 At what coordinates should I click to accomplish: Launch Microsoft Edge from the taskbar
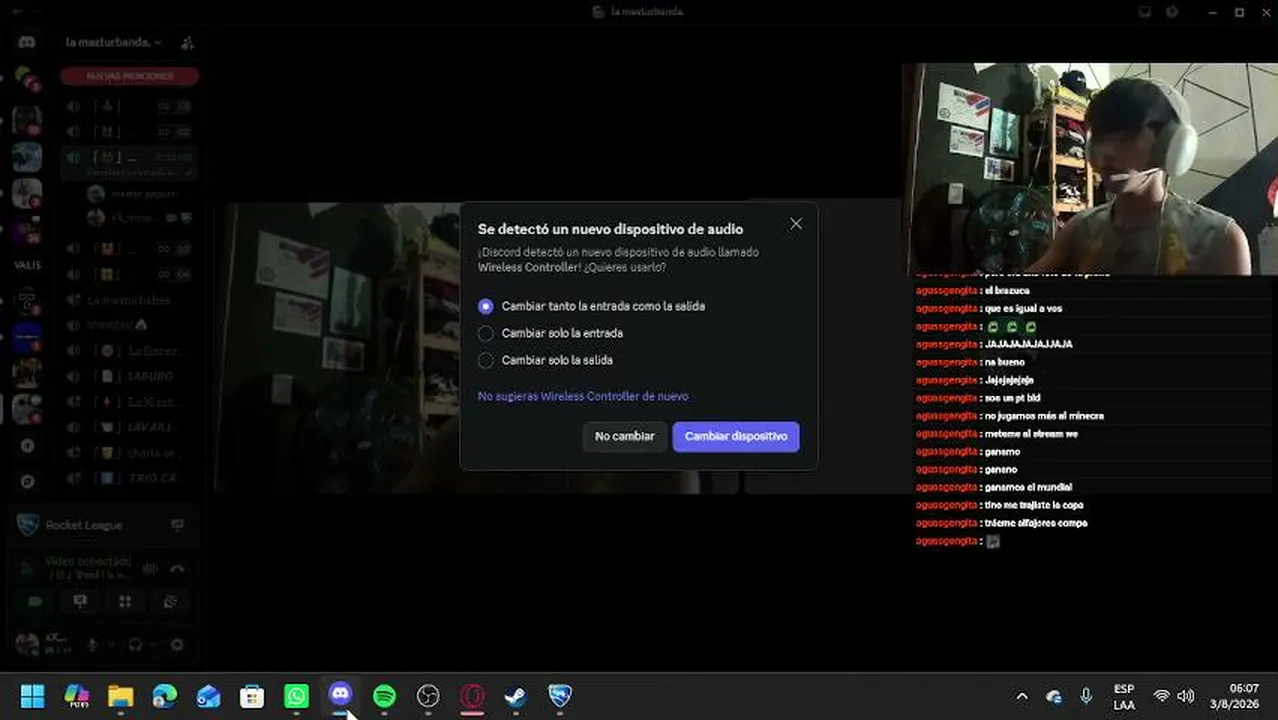[164, 696]
